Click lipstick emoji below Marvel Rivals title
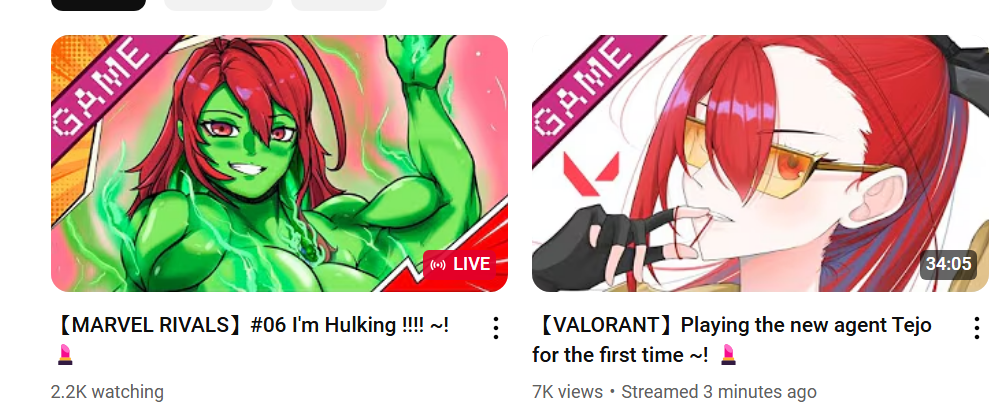 (x=66, y=355)
